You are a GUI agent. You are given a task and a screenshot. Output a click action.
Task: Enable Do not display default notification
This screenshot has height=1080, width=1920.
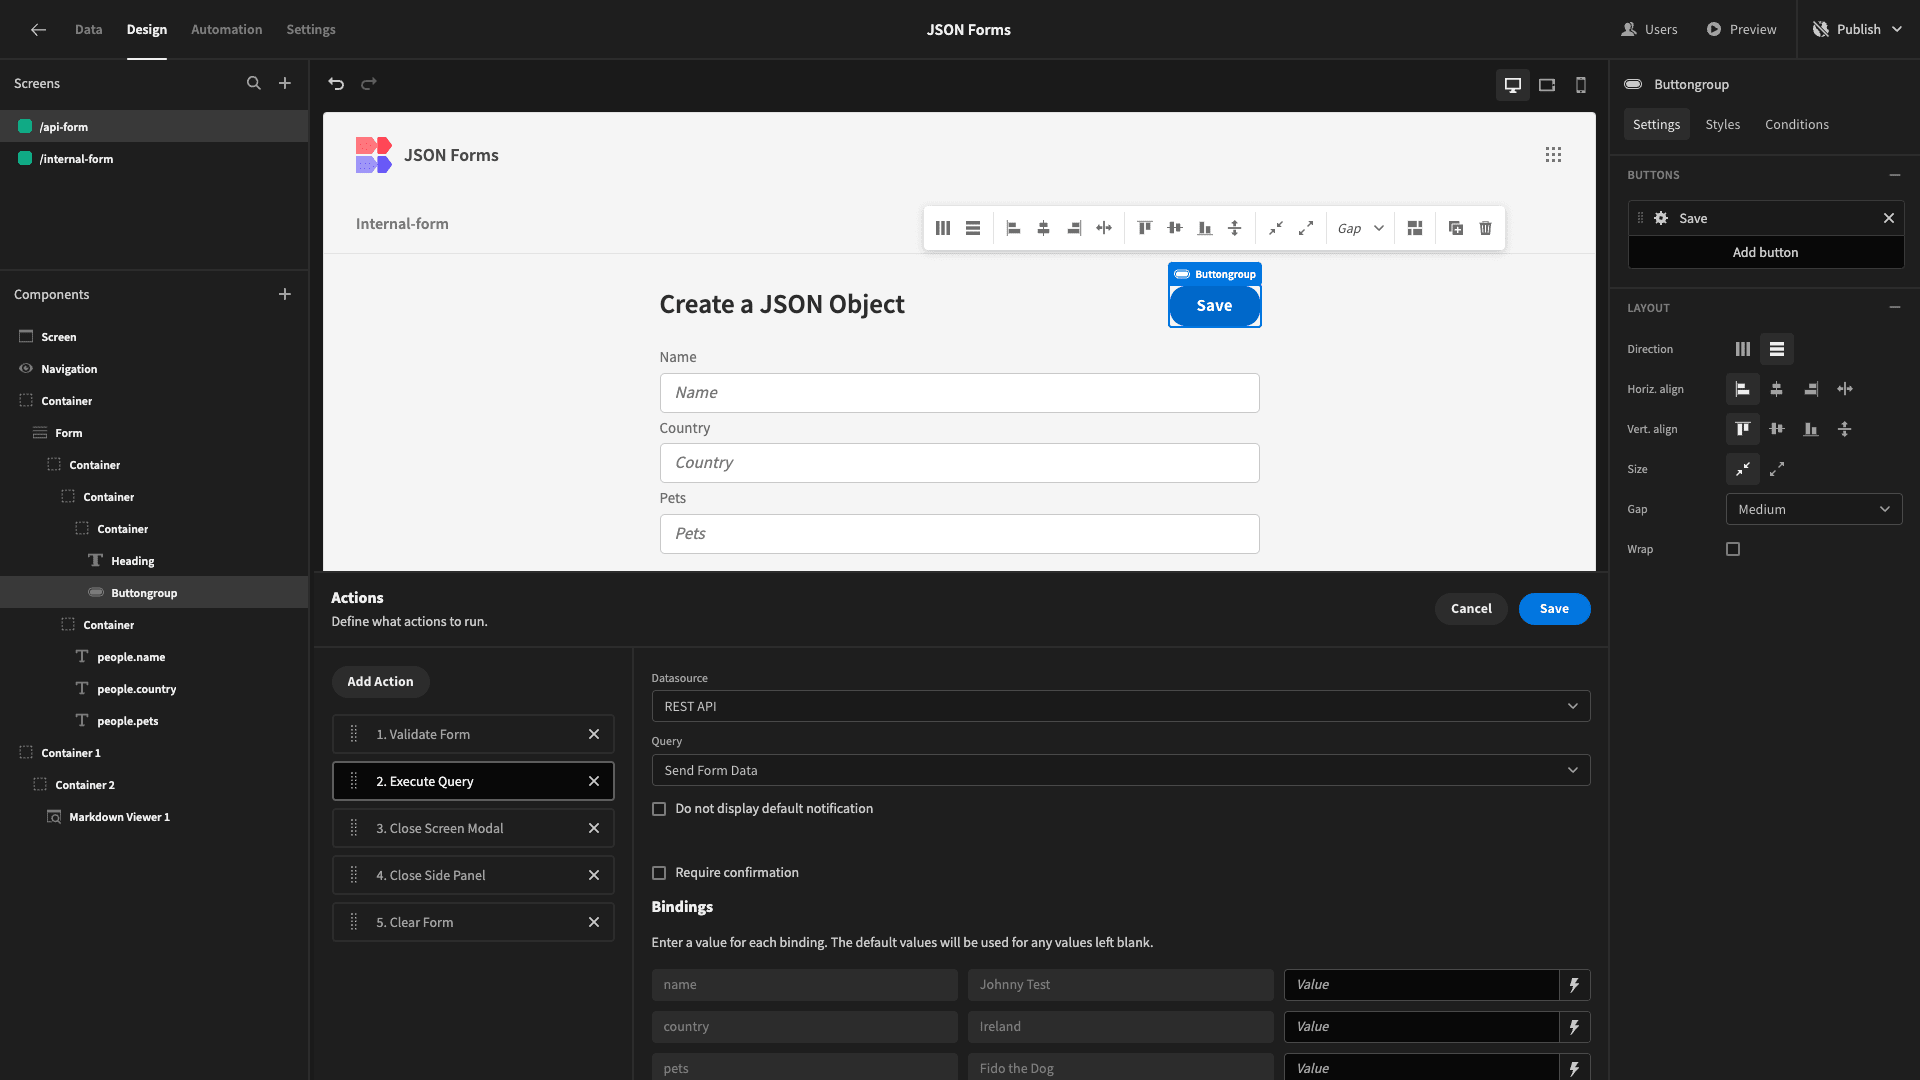[659, 808]
